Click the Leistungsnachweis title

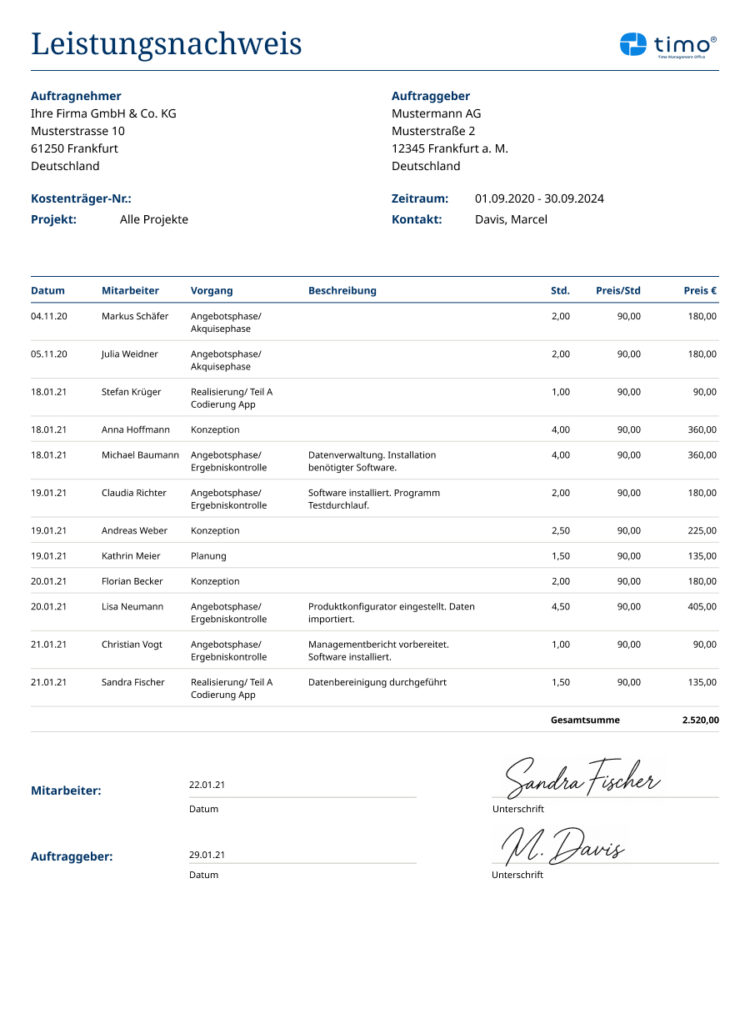point(166,44)
